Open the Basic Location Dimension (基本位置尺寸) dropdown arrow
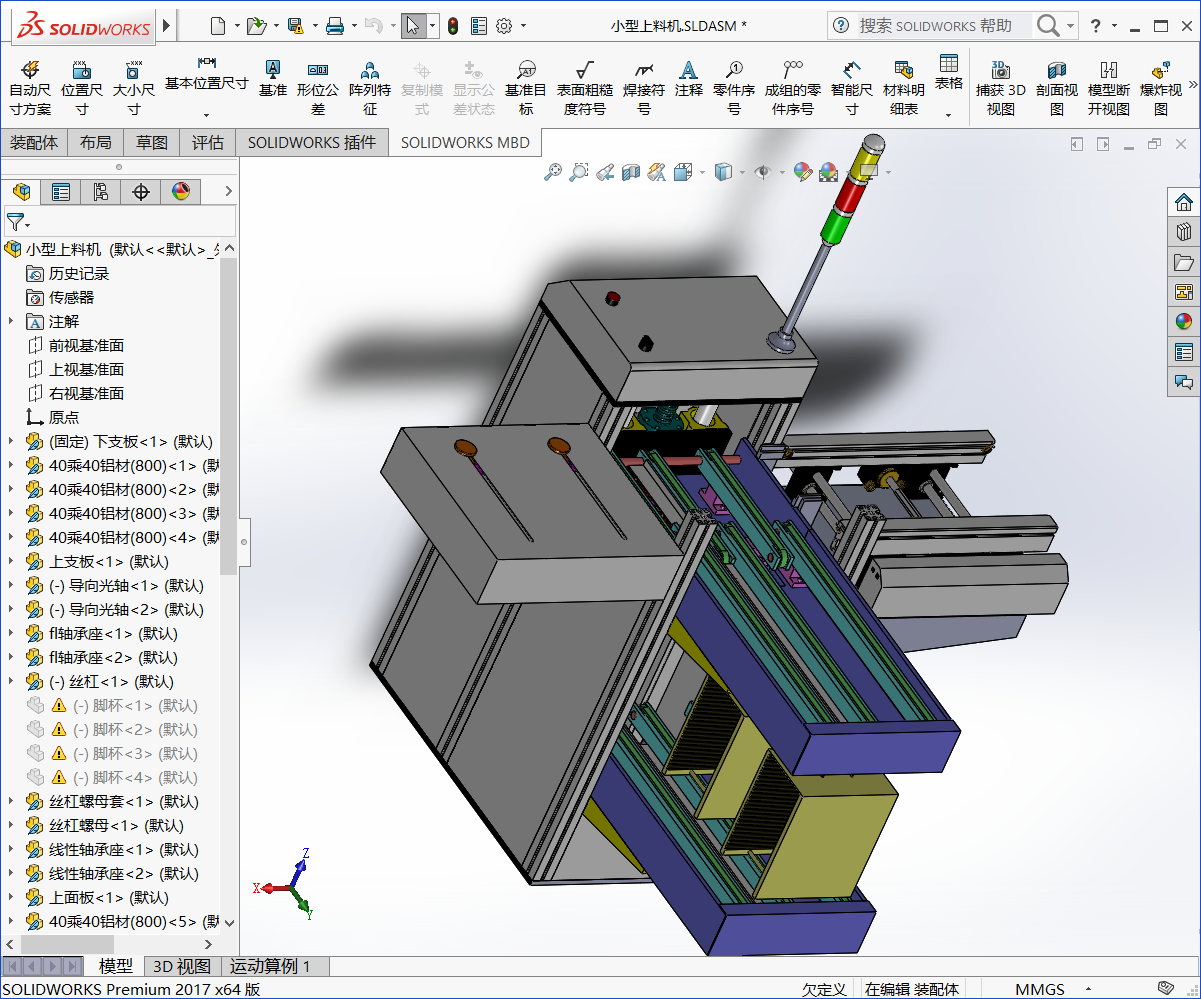 point(207,114)
